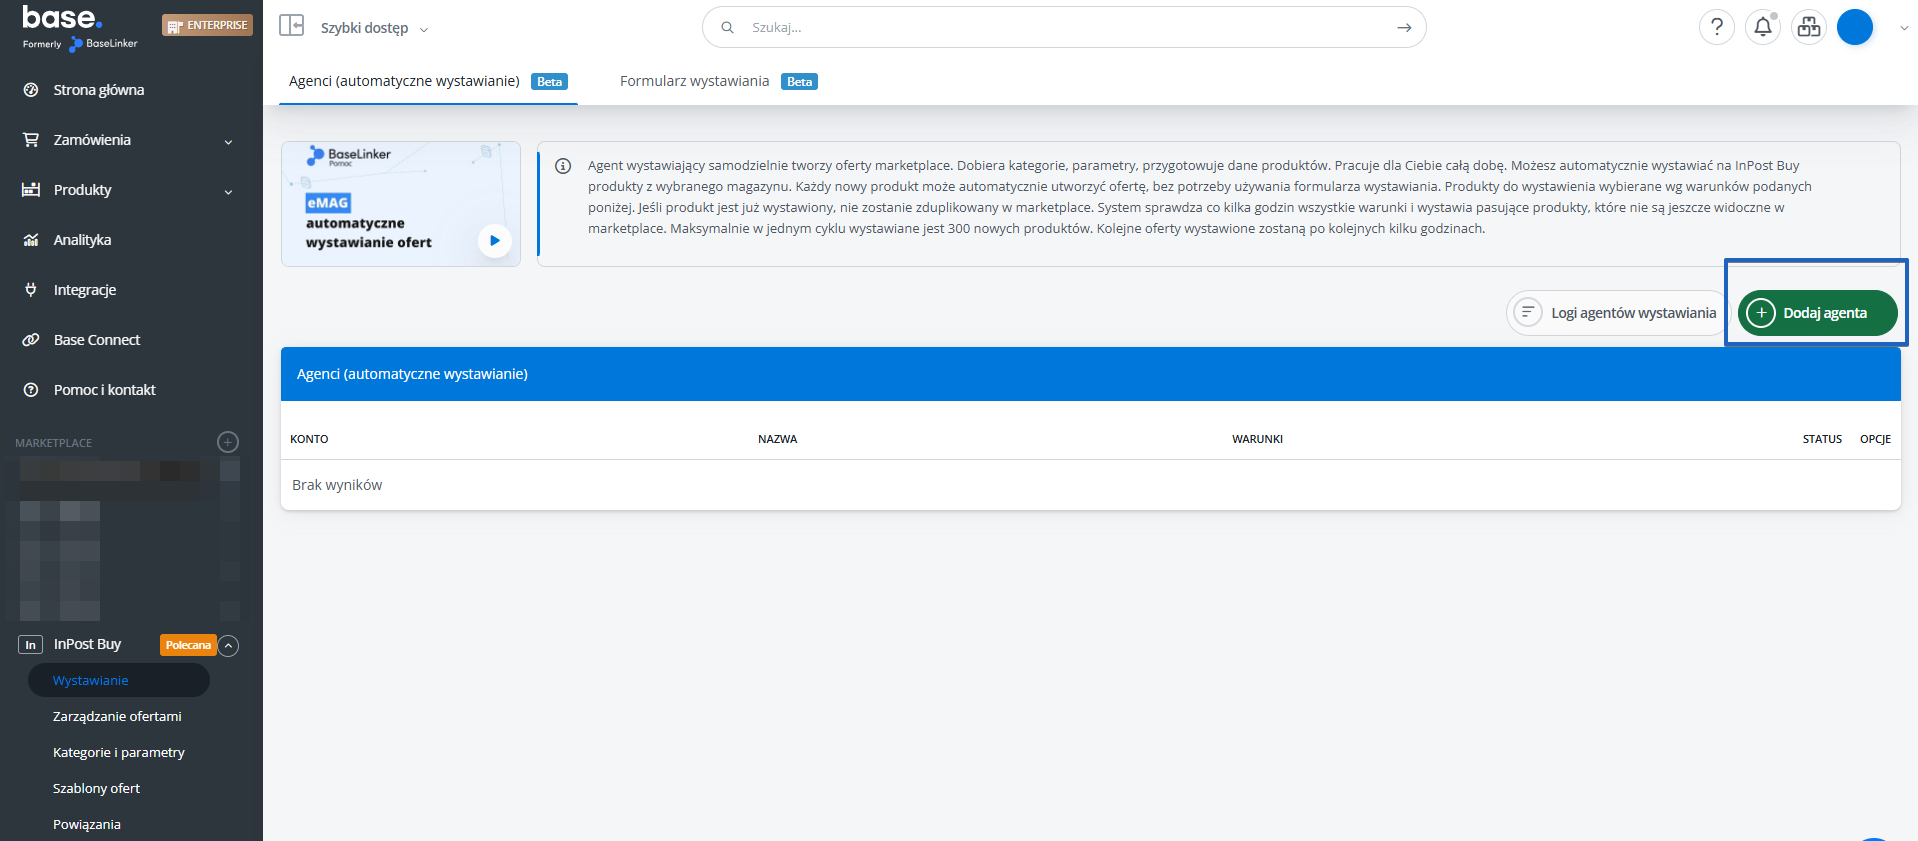Click the Dodaj agenta button

click(1816, 313)
